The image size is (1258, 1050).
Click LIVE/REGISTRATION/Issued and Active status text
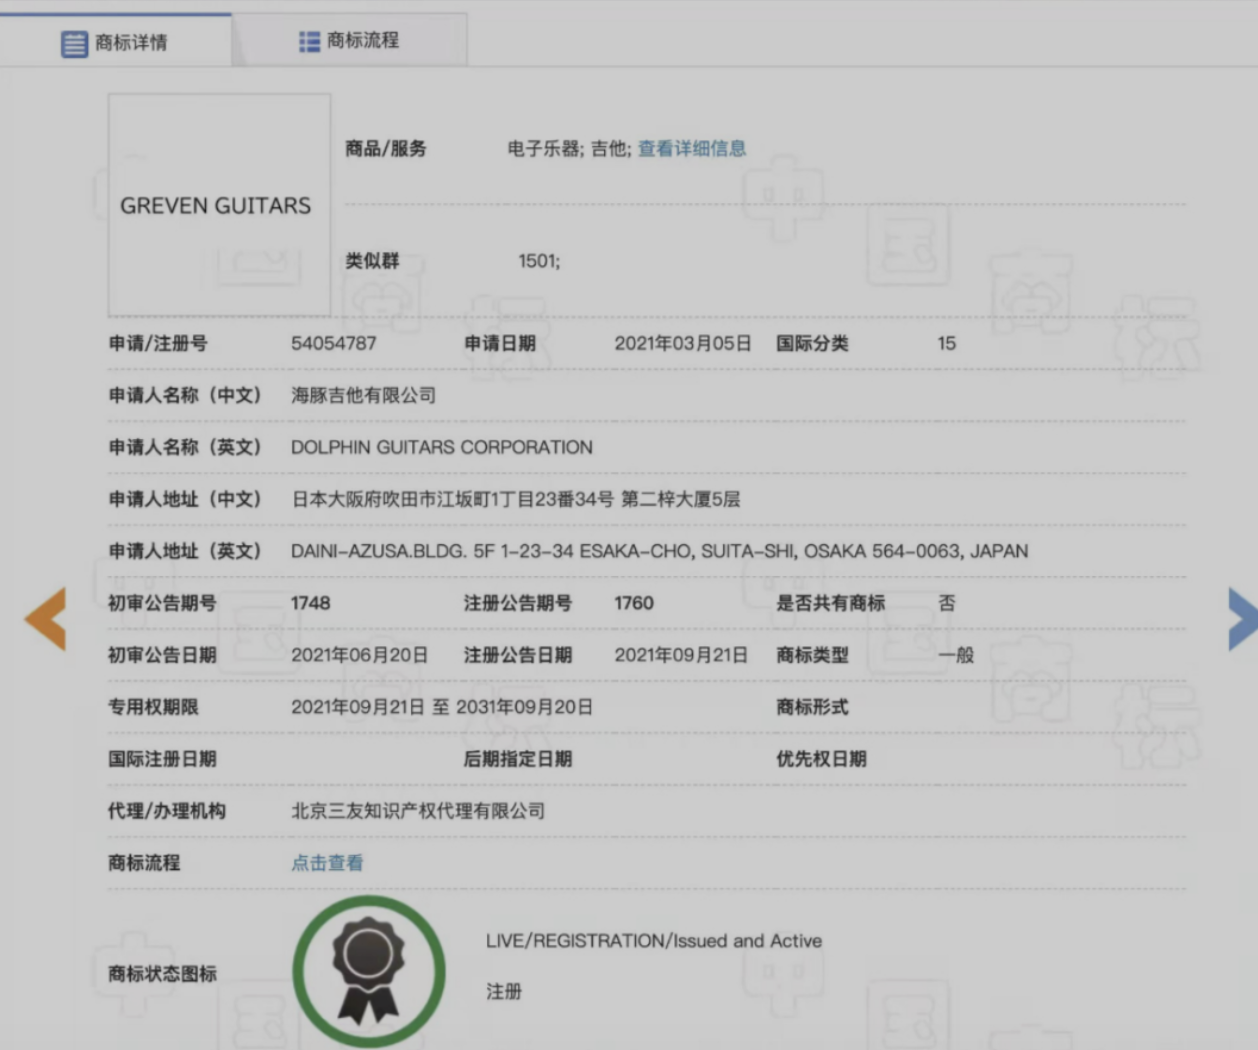tap(654, 941)
